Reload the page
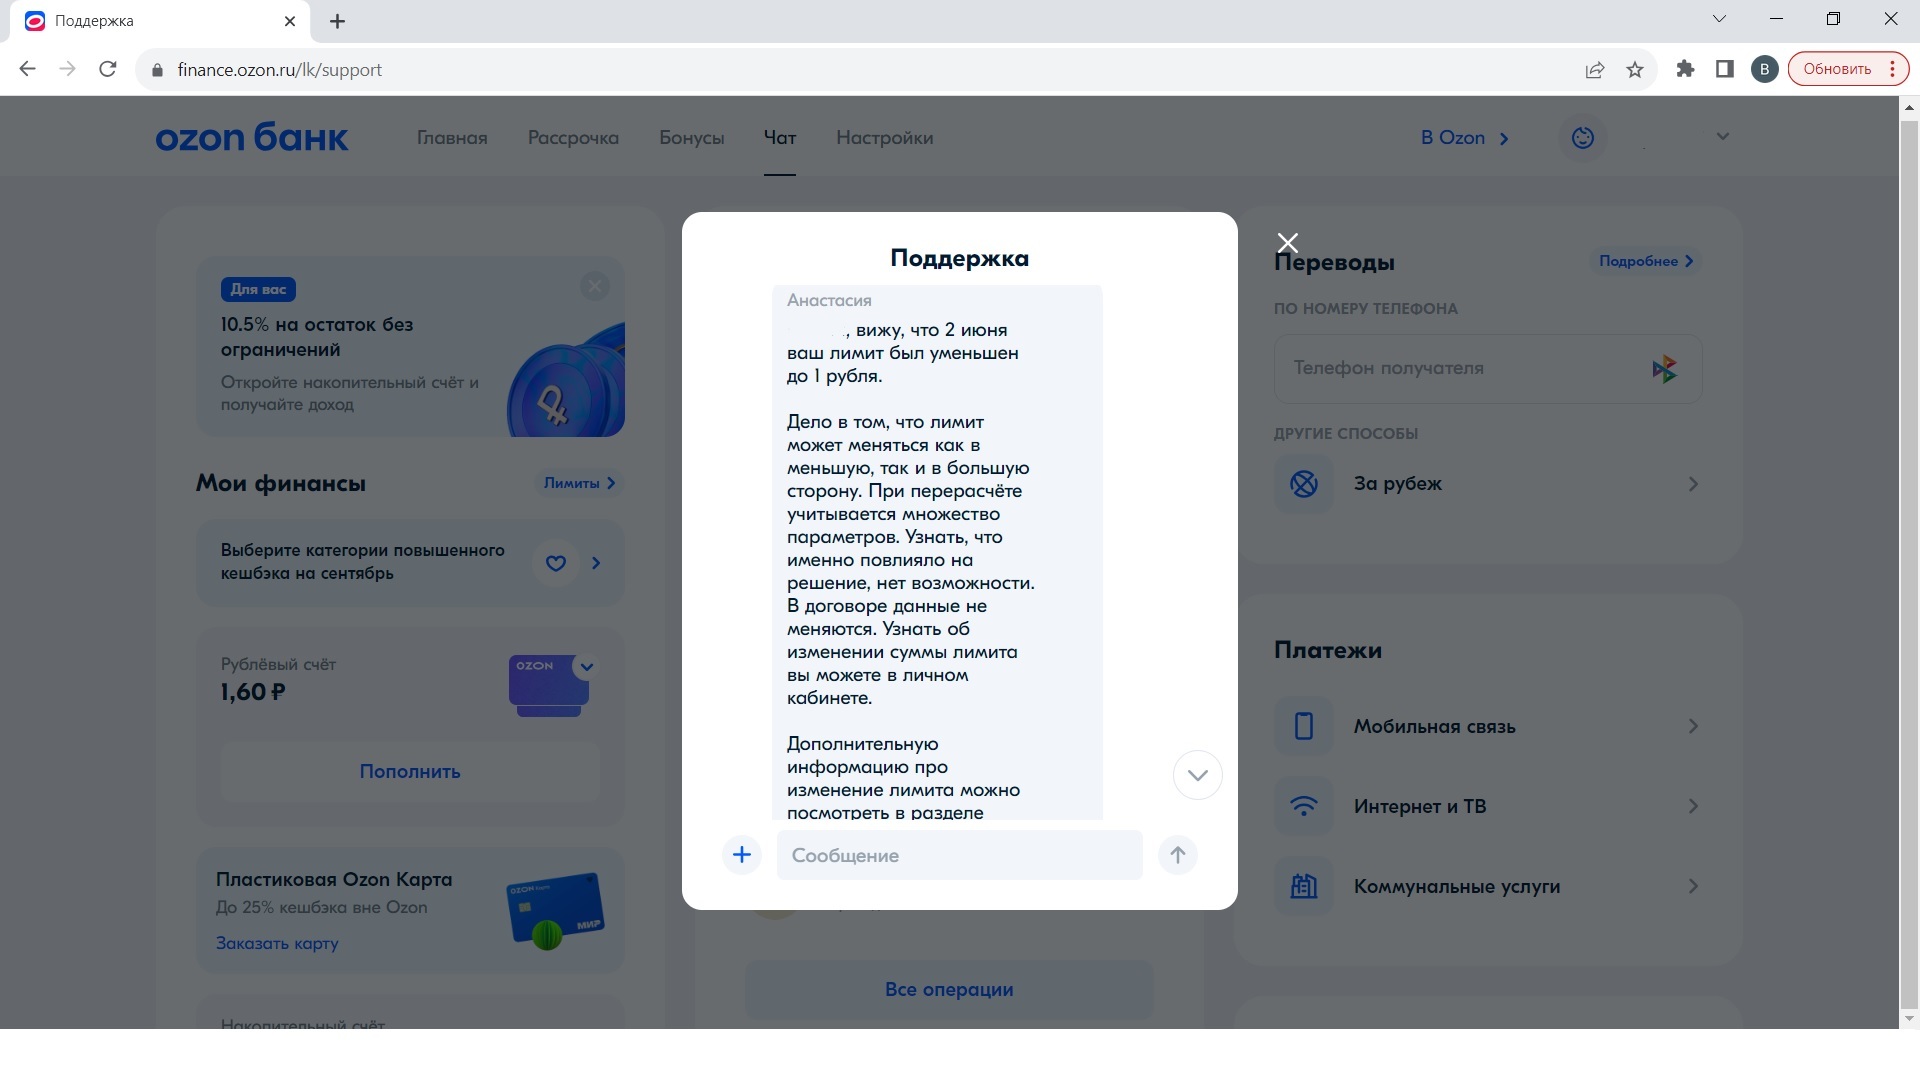 [x=108, y=69]
